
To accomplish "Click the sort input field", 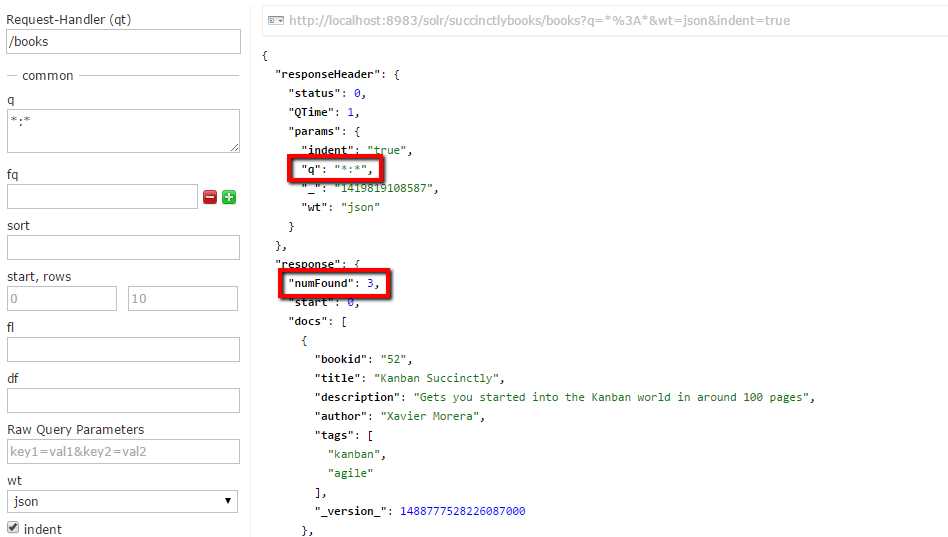I will click(123, 247).
